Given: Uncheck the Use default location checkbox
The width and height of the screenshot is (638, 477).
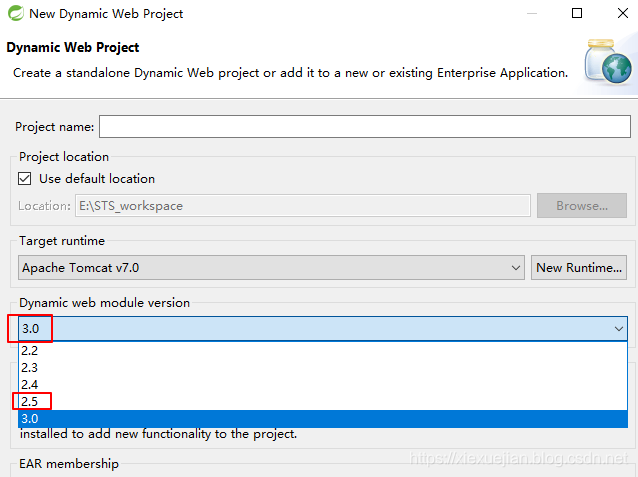Looking at the screenshot, I should click(26, 179).
